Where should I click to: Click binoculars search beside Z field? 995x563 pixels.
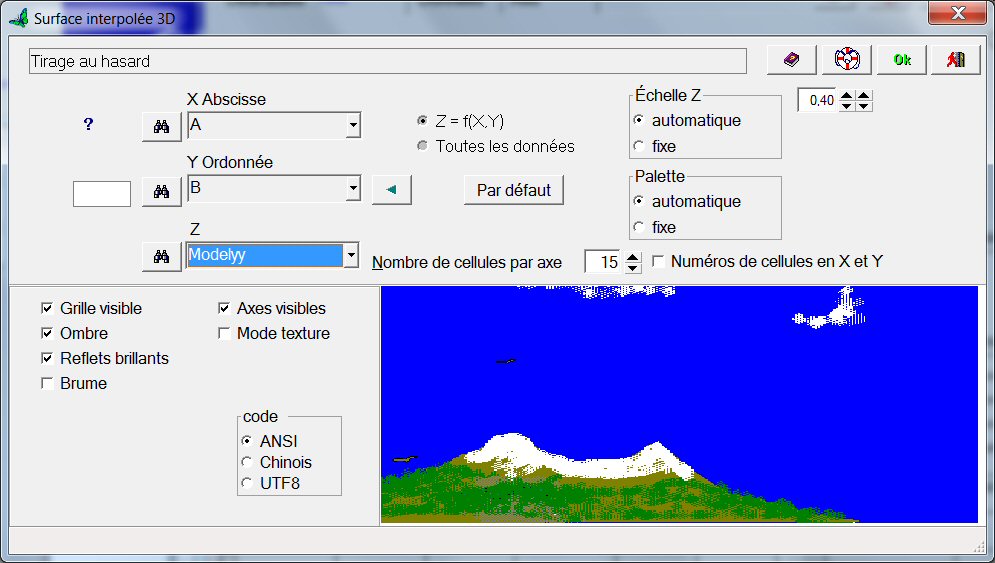[x=161, y=256]
